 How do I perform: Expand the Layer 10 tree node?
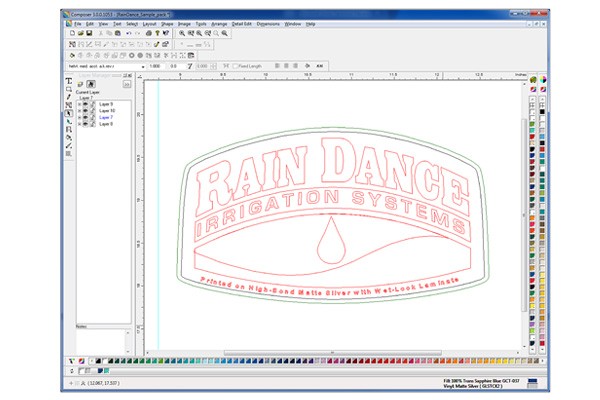(x=79, y=111)
